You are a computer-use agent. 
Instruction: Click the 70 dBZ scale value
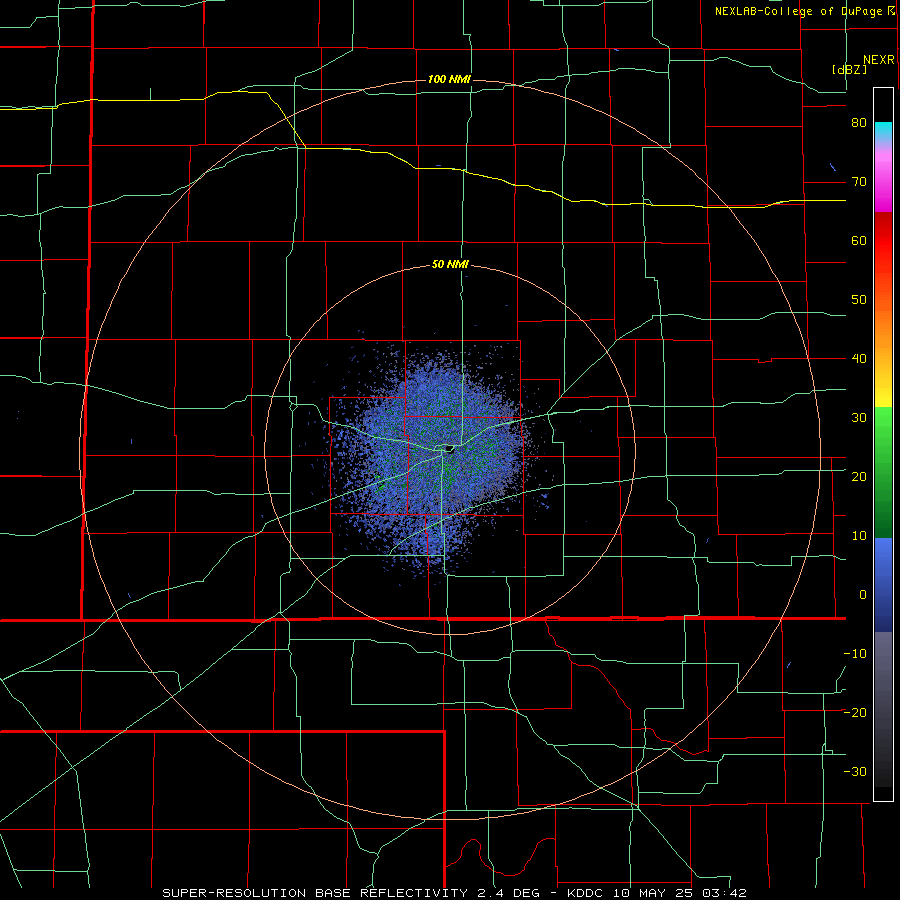(x=859, y=182)
